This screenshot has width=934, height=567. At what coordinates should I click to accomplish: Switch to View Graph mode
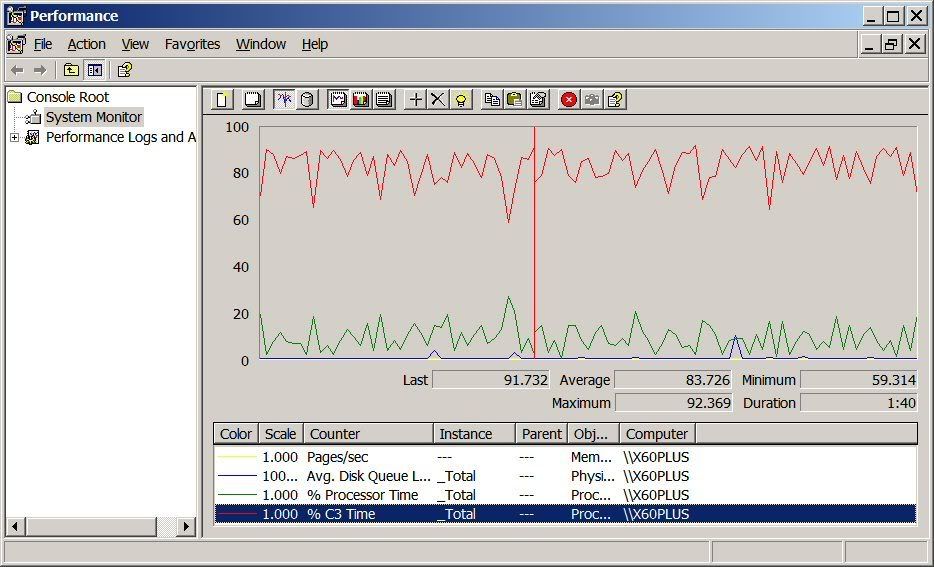pyautogui.click(x=338, y=99)
